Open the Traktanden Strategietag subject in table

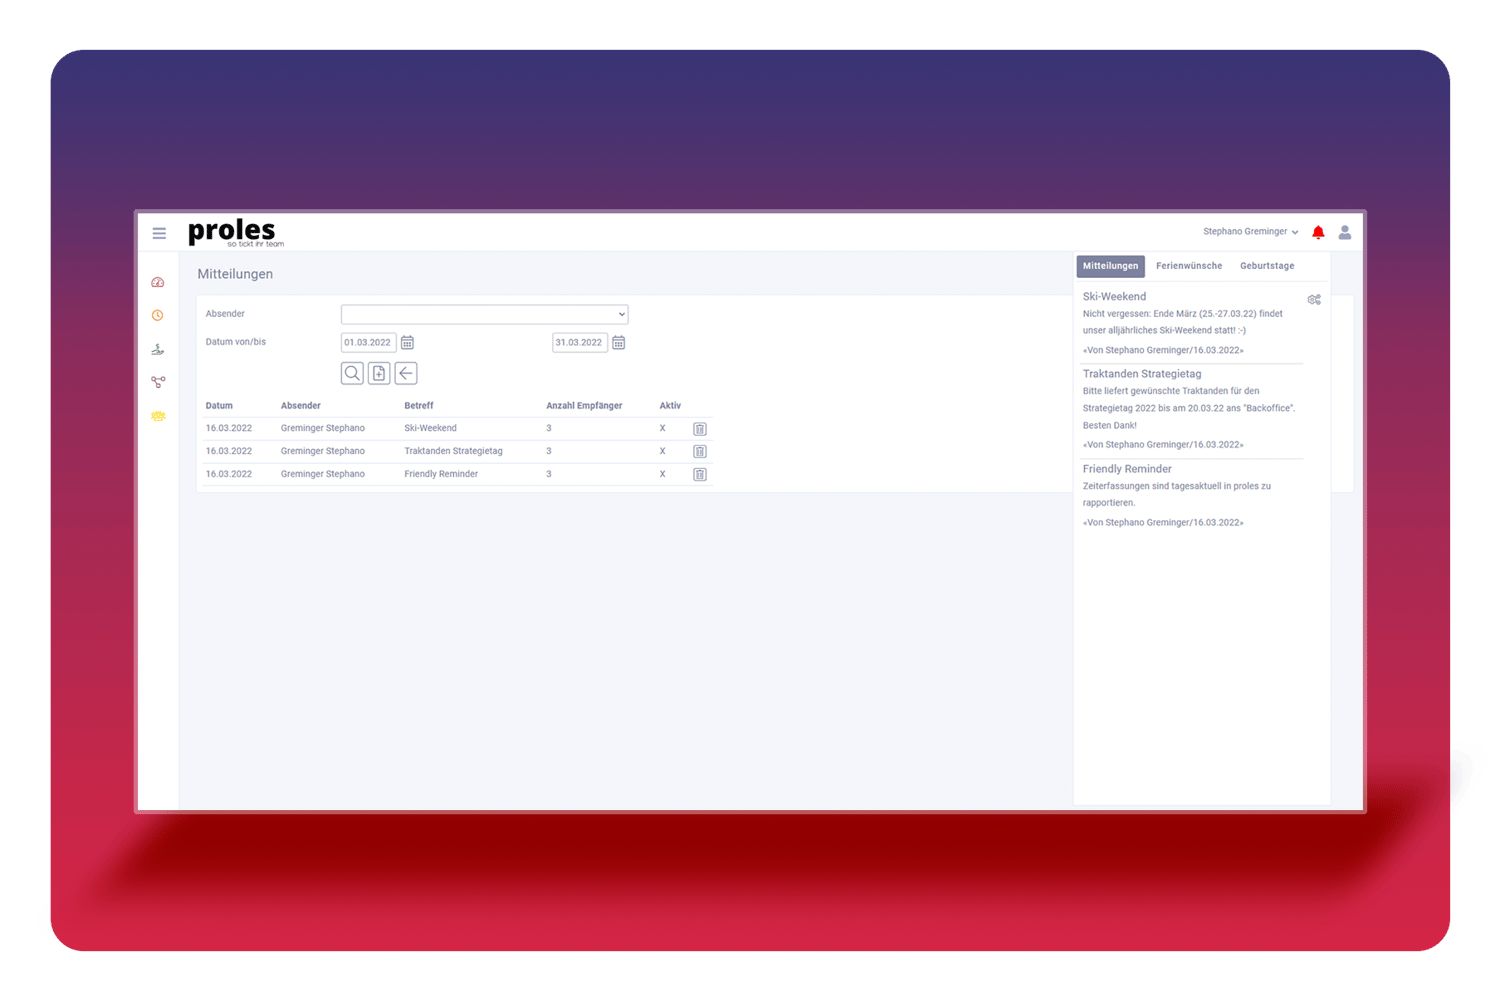pos(453,451)
